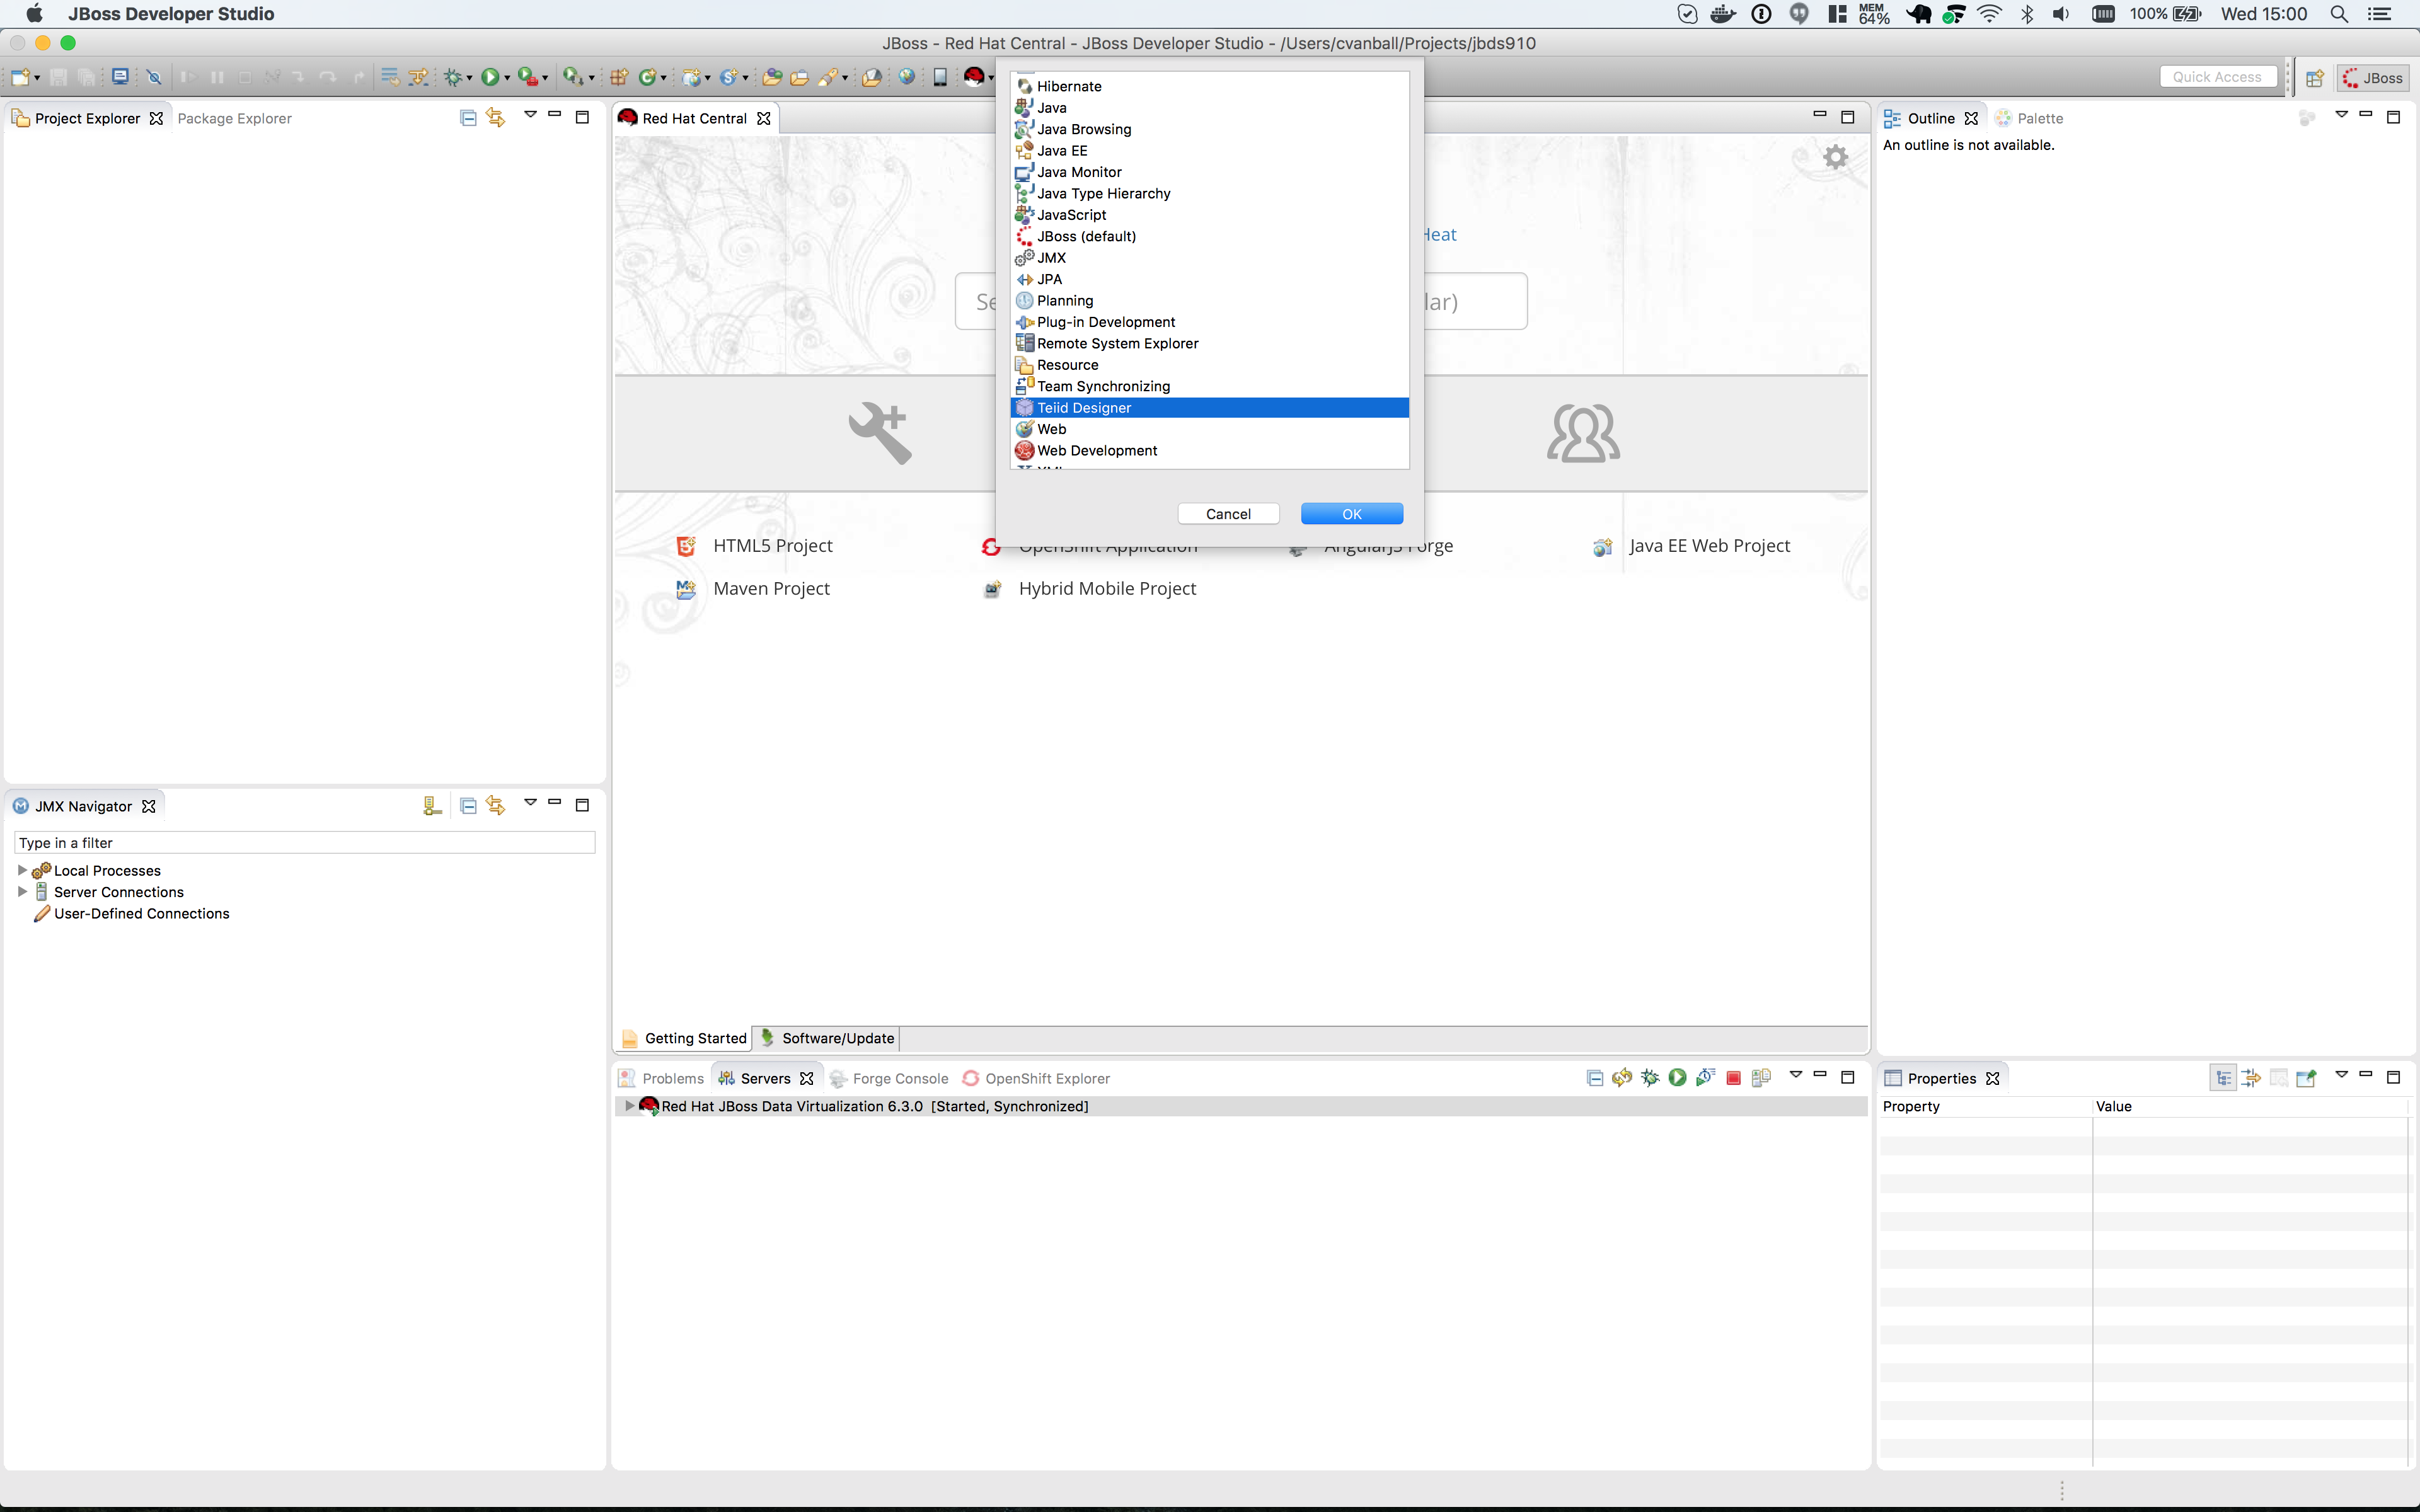This screenshot has width=2420, height=1512.
Task: Start the server with the green play icon in Servers view
Action: (1677, 1078)
